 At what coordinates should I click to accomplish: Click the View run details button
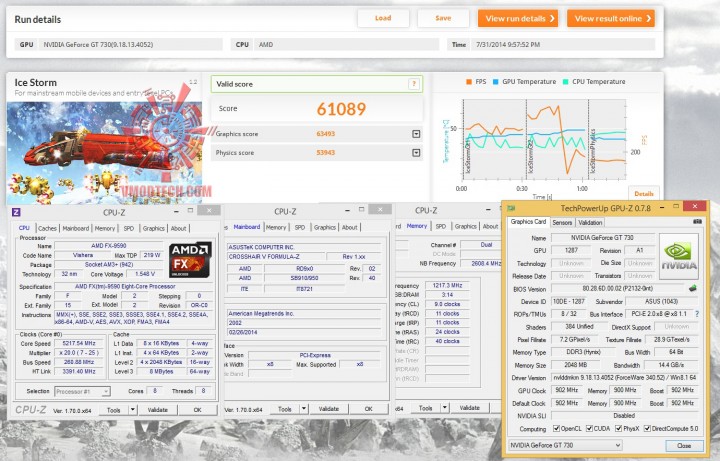click(x=518, y=18)
